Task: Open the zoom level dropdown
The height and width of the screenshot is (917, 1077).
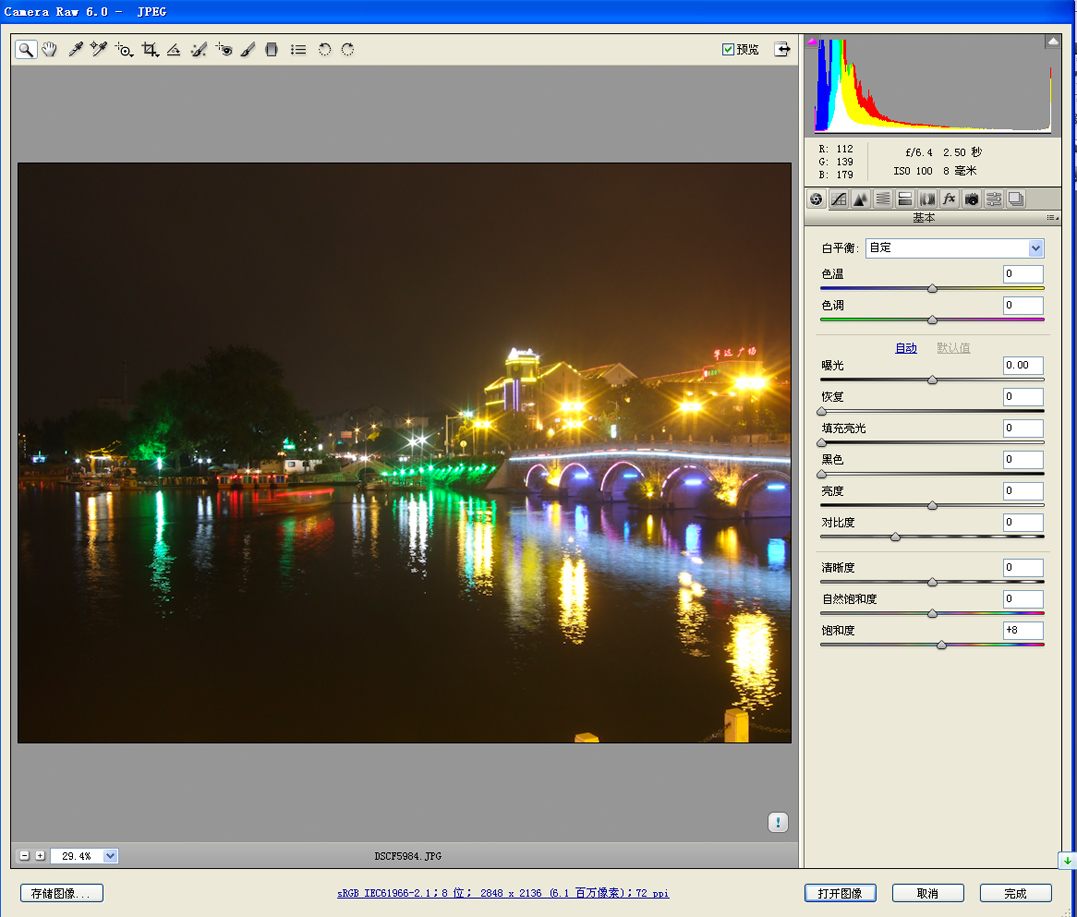Action: point(110,856)
